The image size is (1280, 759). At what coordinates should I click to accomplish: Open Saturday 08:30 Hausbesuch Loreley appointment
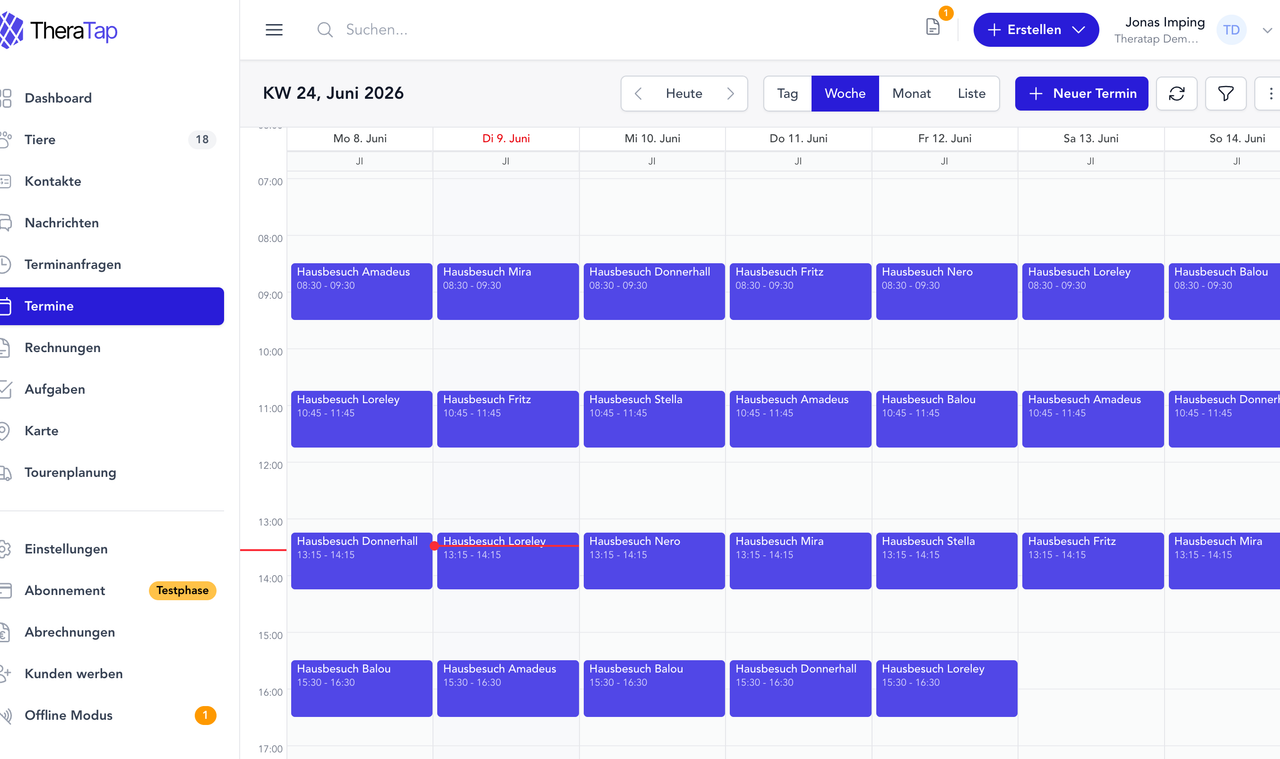pos(1093,292)
